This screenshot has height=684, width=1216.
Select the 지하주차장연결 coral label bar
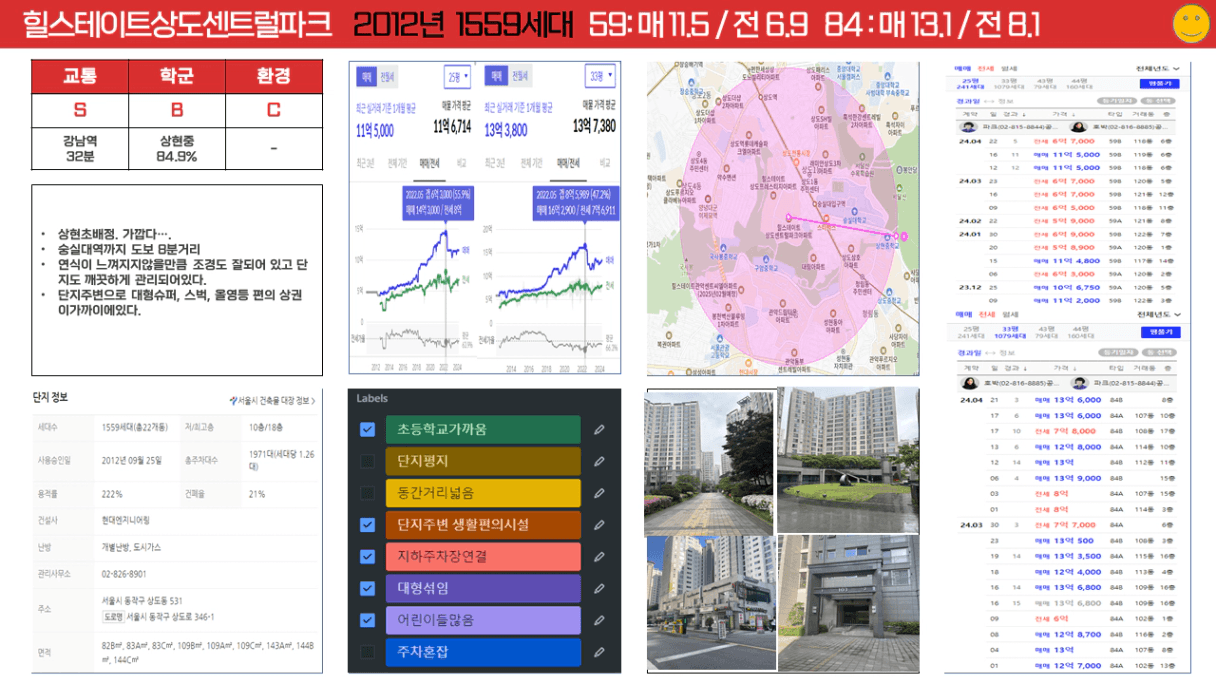(x=483, y=557)
